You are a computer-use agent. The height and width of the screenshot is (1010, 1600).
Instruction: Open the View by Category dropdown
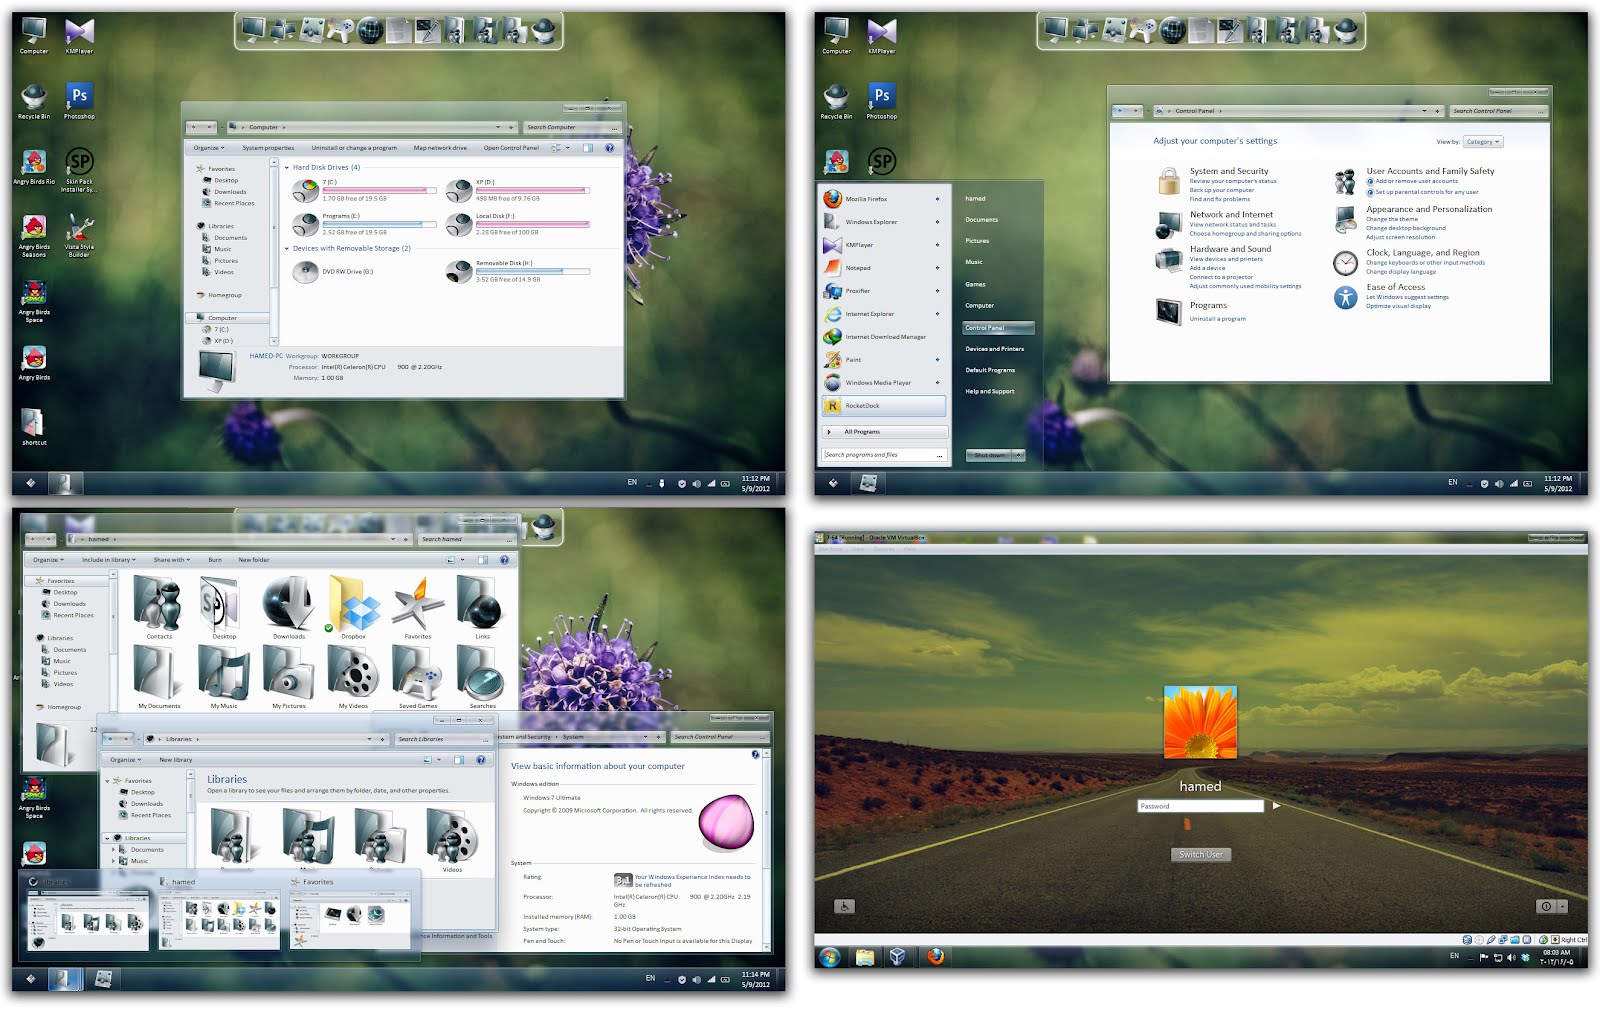1481,142
